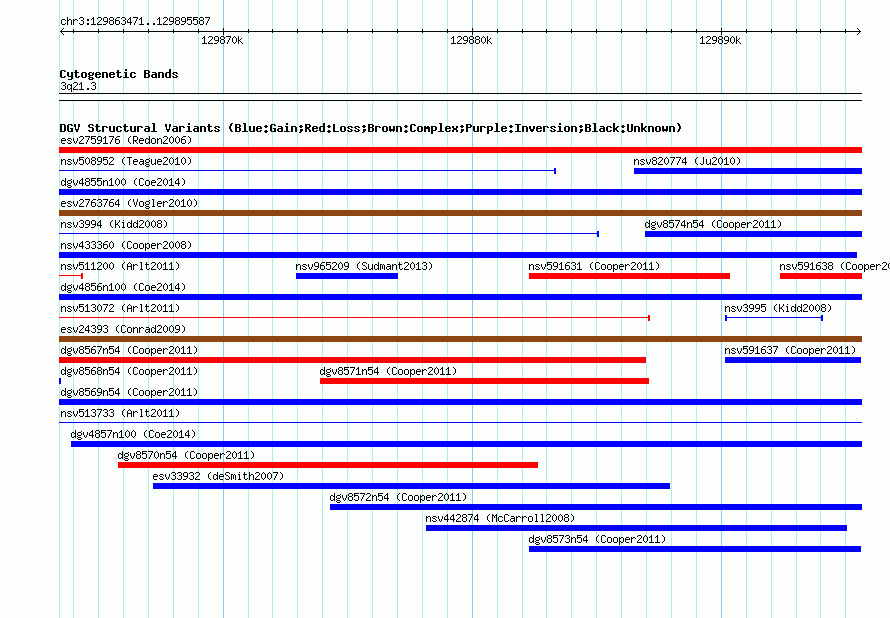Click the 129880k ruler mark
Image resolution: width=890 pixels, height=618 pixels.
(471, 40)
